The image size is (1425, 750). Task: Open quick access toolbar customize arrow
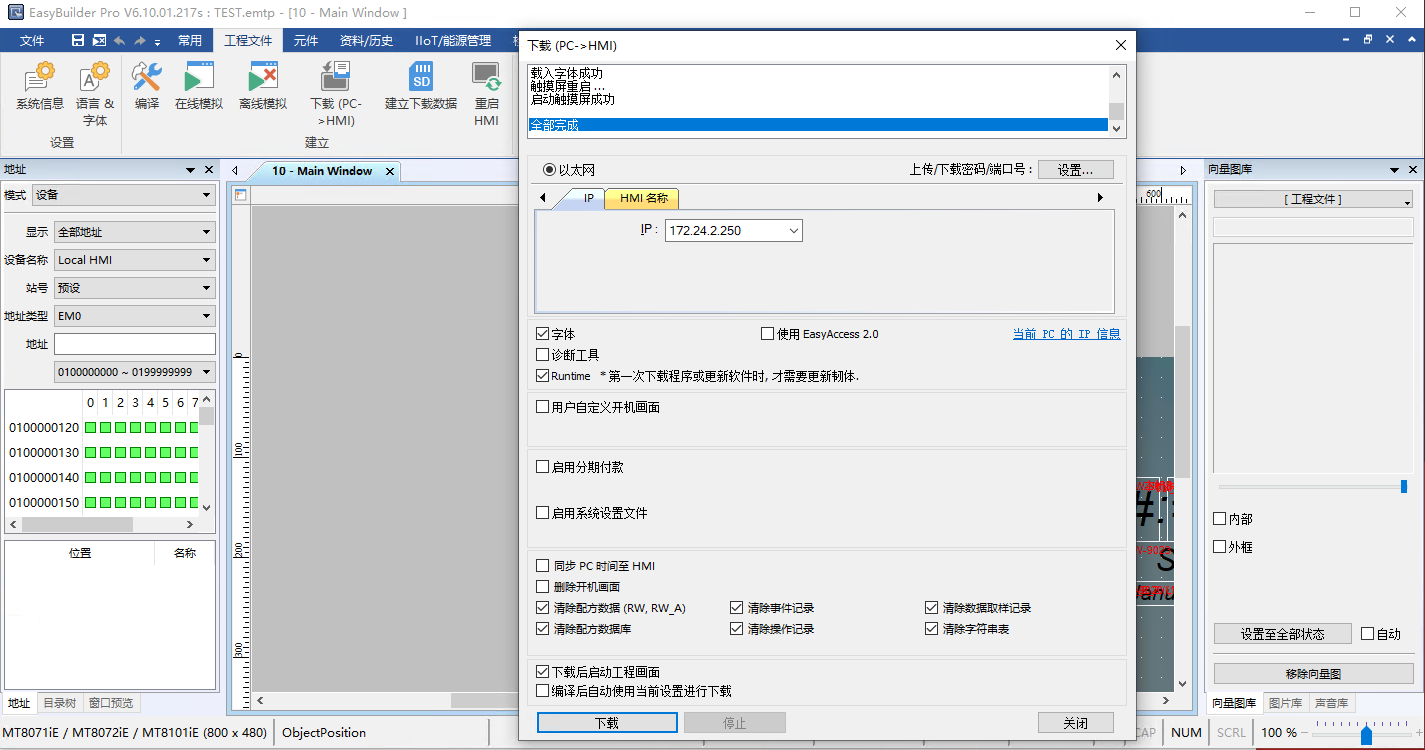(x=158, y=42)
